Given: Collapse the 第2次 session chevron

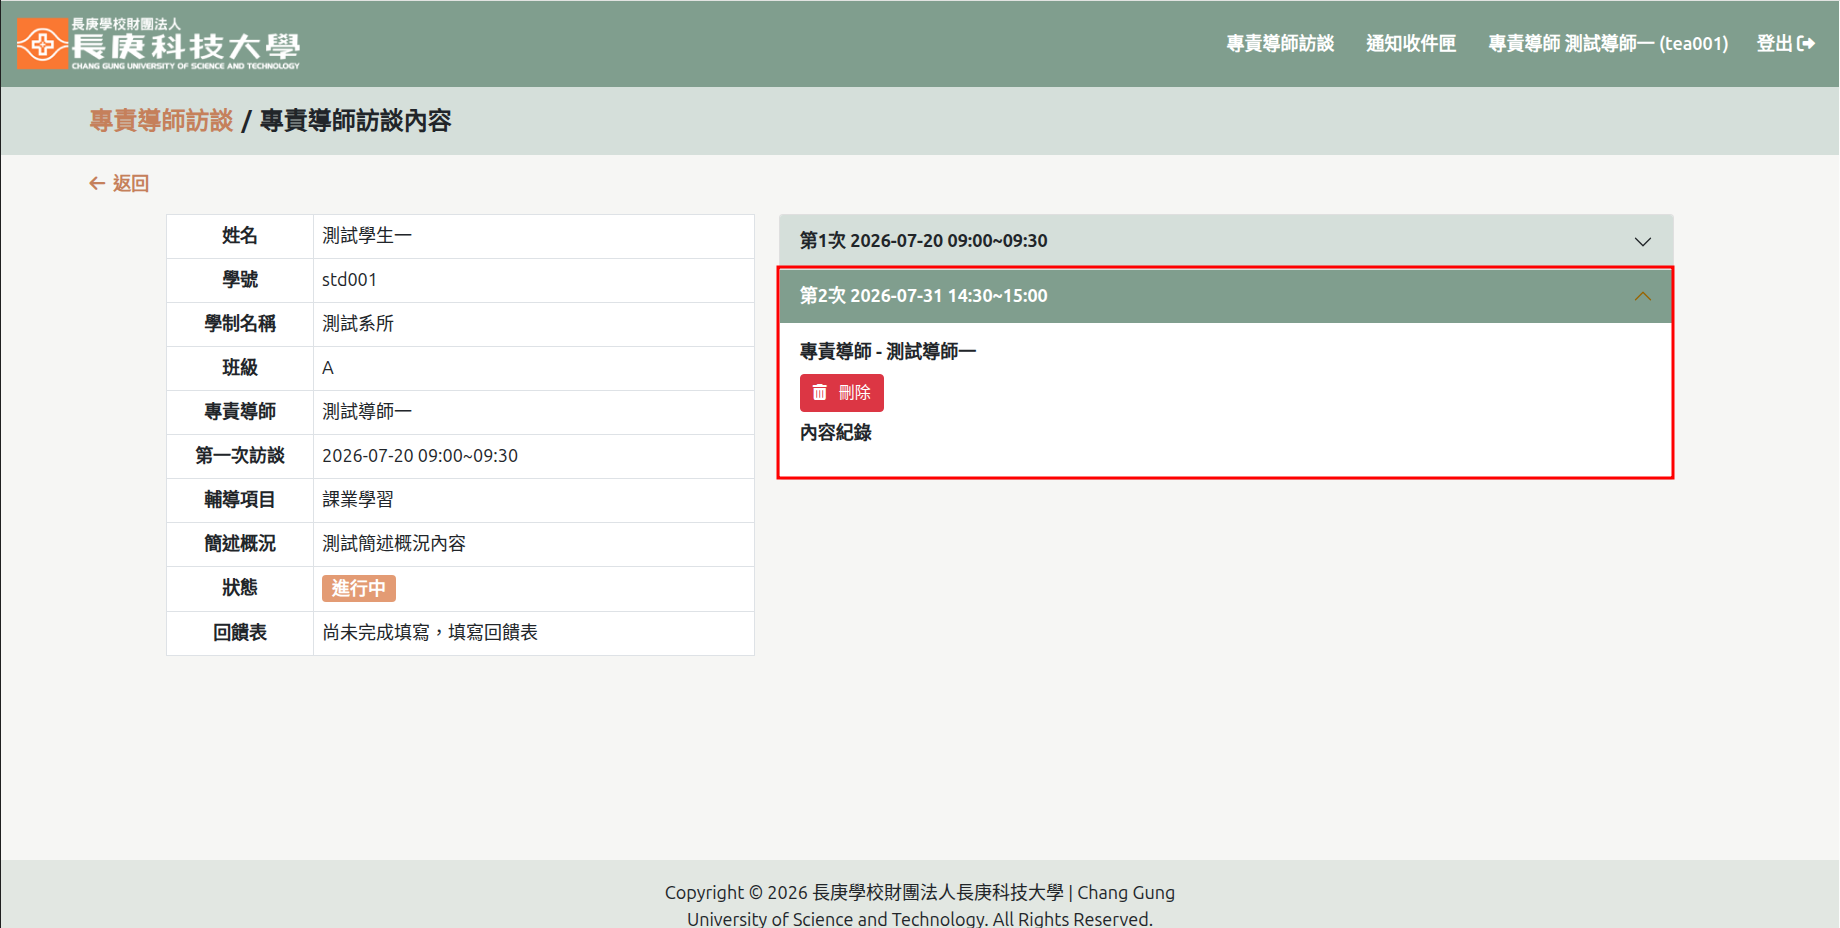Looking at the screenshot, I should pos(1642,296).
